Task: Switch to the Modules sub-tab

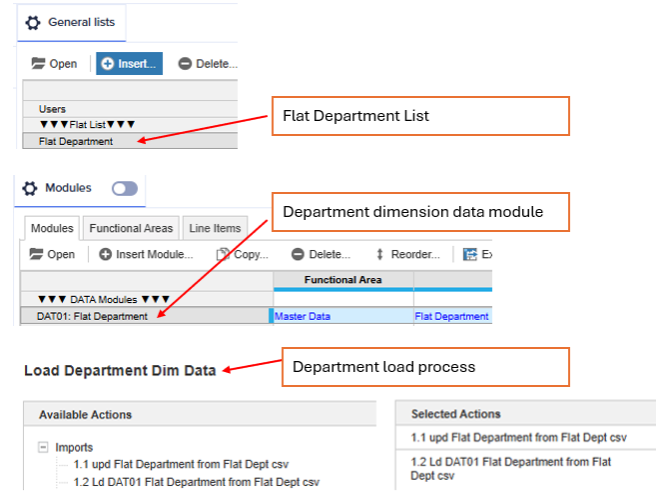Action: click(52, 228)
